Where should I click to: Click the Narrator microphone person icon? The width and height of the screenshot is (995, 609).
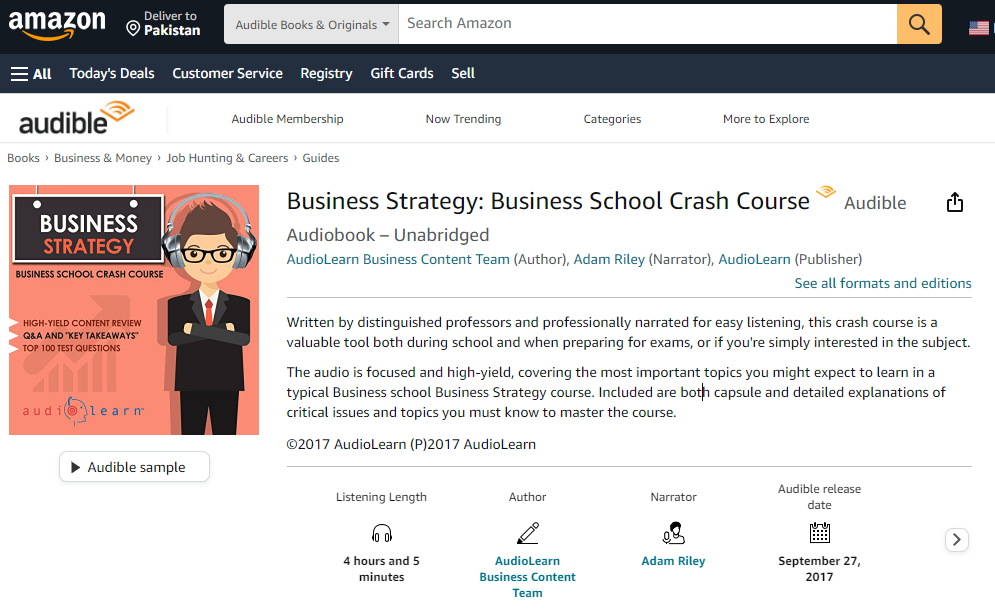[673, 533]
